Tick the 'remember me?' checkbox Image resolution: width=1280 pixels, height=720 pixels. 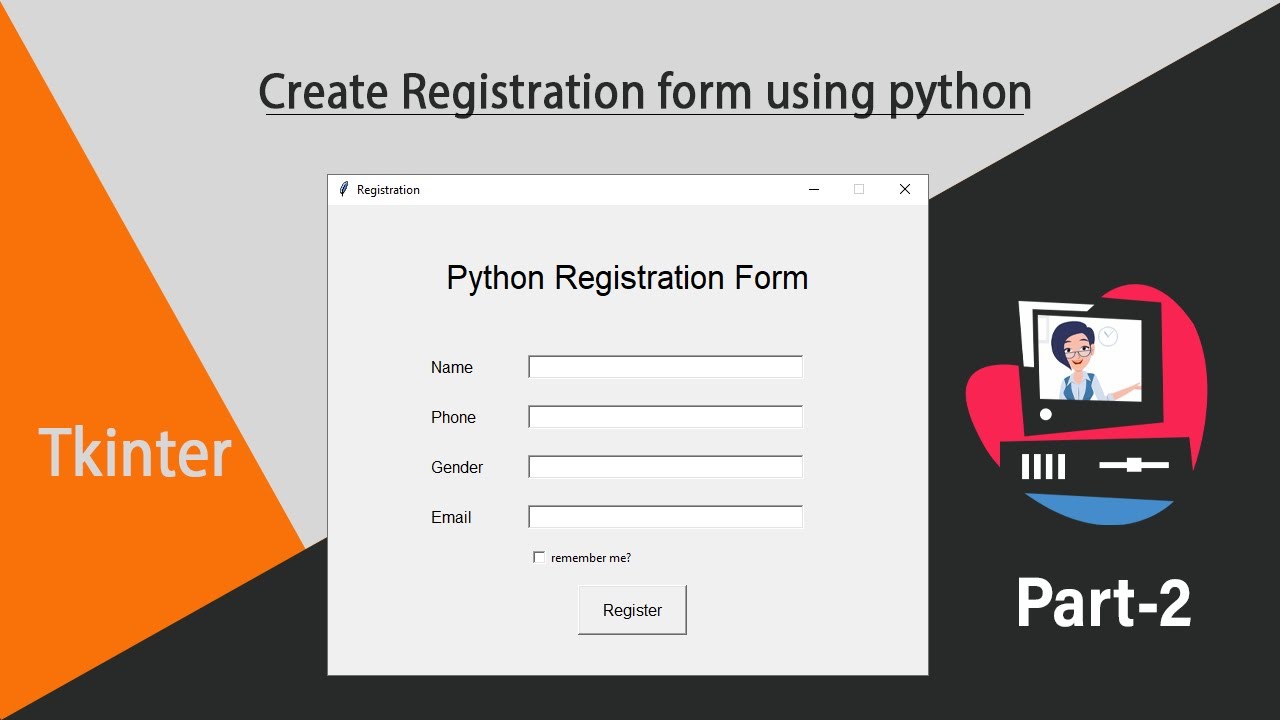tap(539, 557)
